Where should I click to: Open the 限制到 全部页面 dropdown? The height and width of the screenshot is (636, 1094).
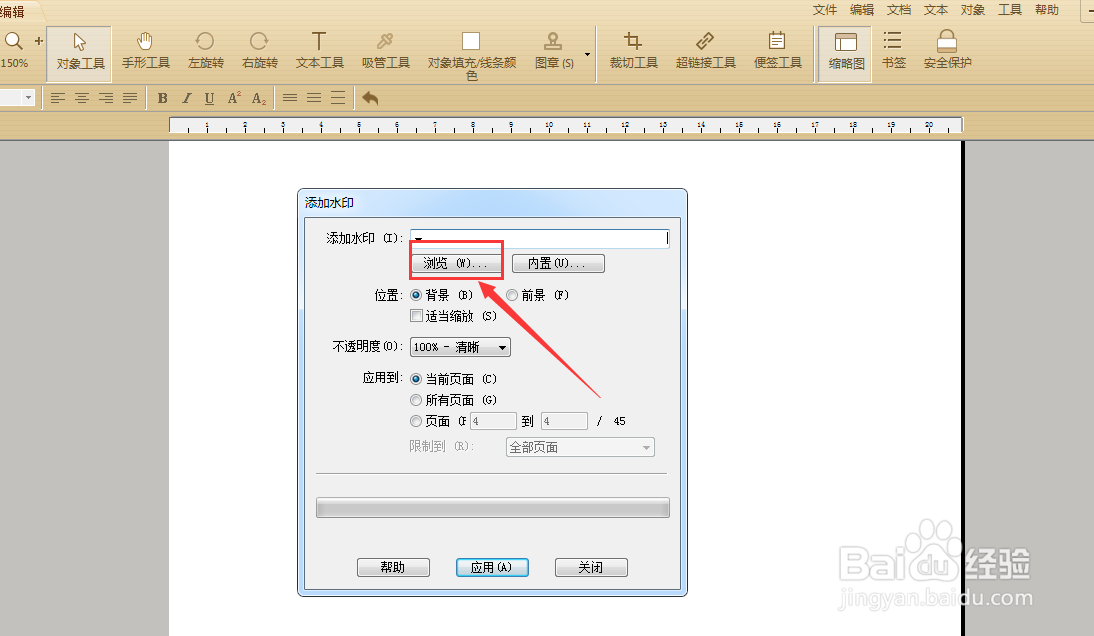(580, 447)
